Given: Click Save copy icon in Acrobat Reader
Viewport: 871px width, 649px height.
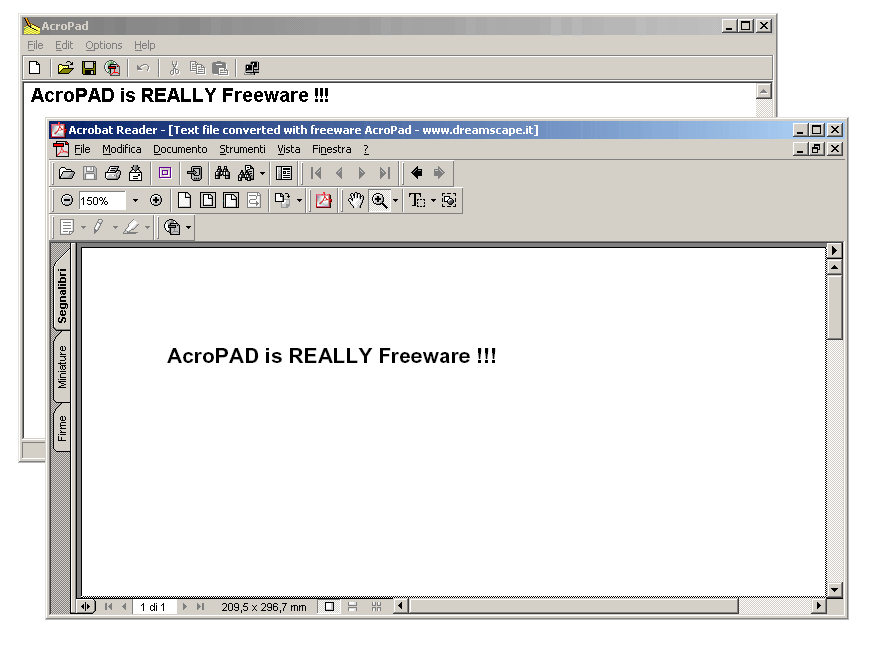Looking at the screenshot, I should tap(89, 173).
